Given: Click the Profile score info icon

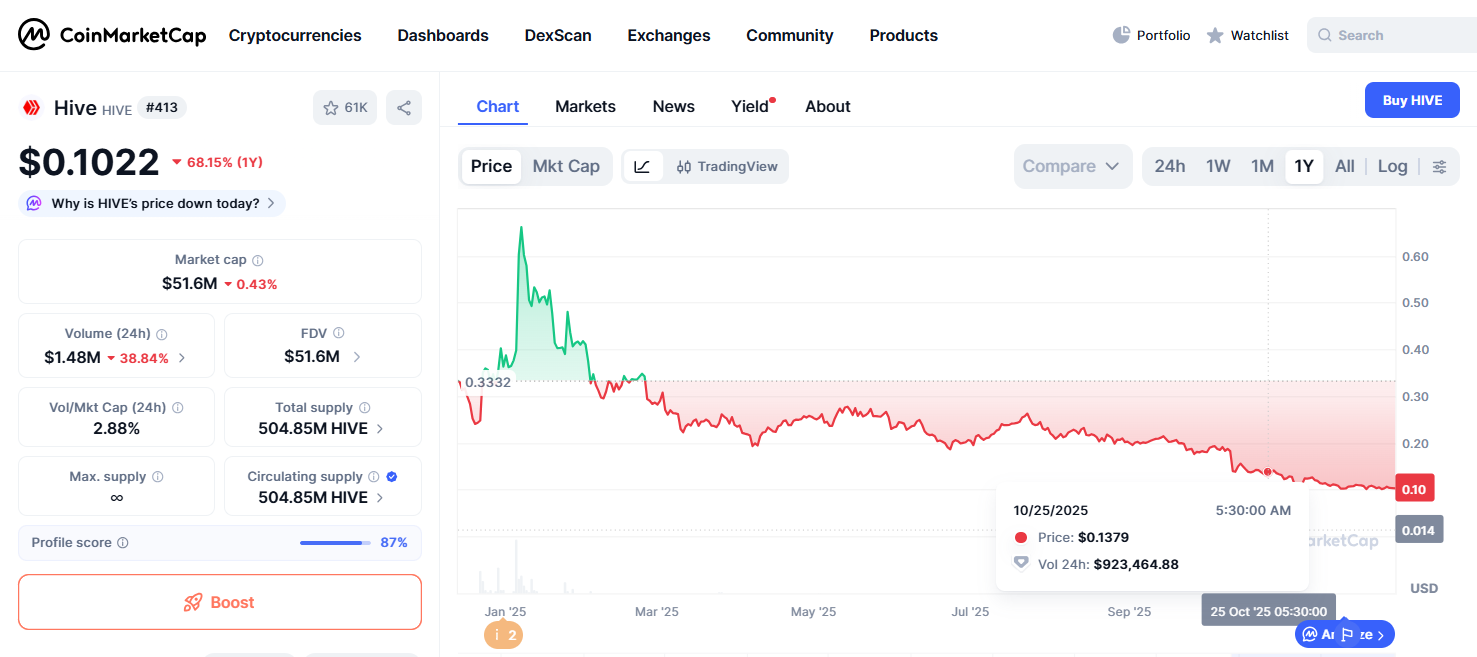Looking at the screenshot, I should [123, 543].
